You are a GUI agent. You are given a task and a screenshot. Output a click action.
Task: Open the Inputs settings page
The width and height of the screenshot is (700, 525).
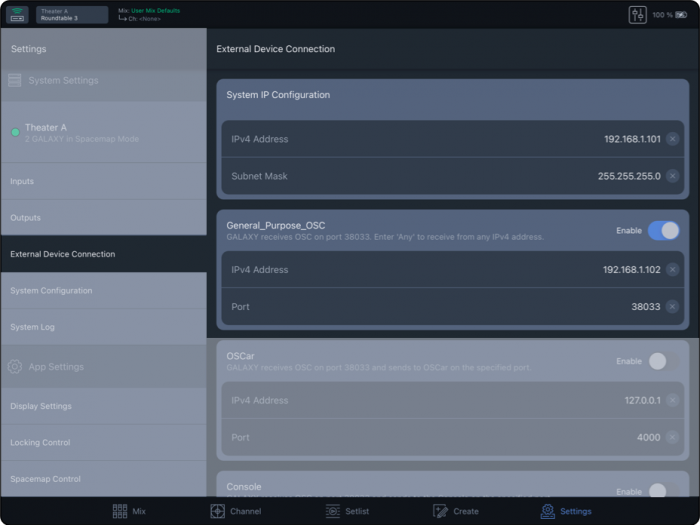tap(104, 181)
